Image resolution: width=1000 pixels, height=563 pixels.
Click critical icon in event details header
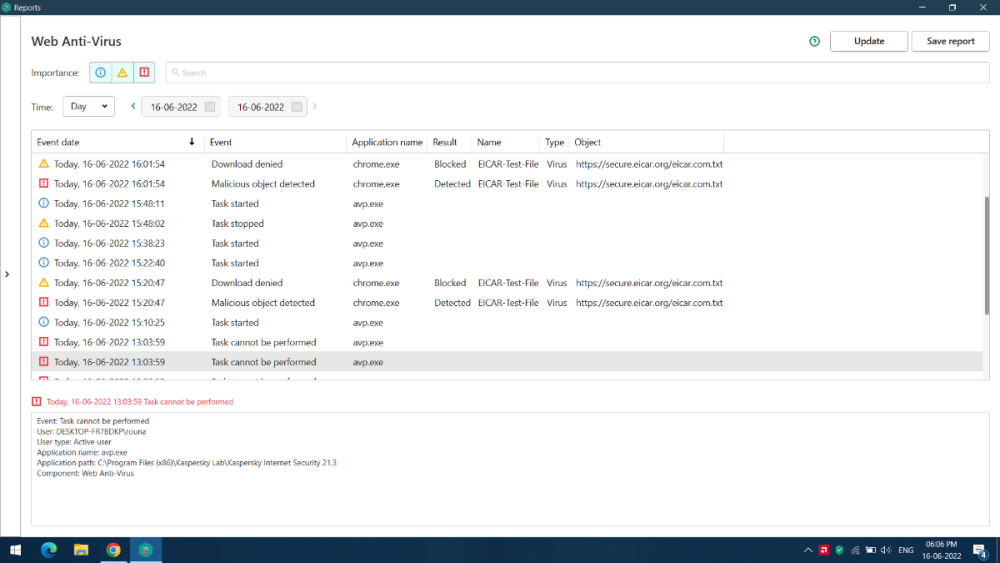click(x=36, y=402)
